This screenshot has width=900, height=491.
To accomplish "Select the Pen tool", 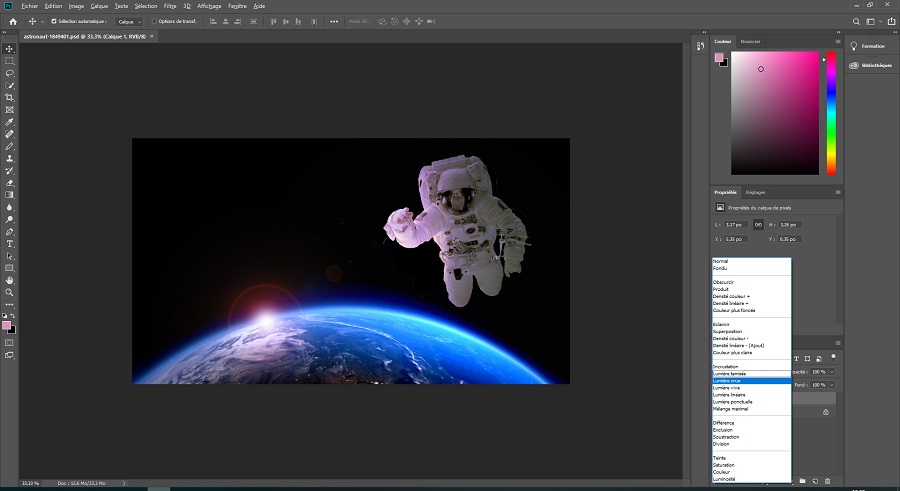I will coord(9,232).
